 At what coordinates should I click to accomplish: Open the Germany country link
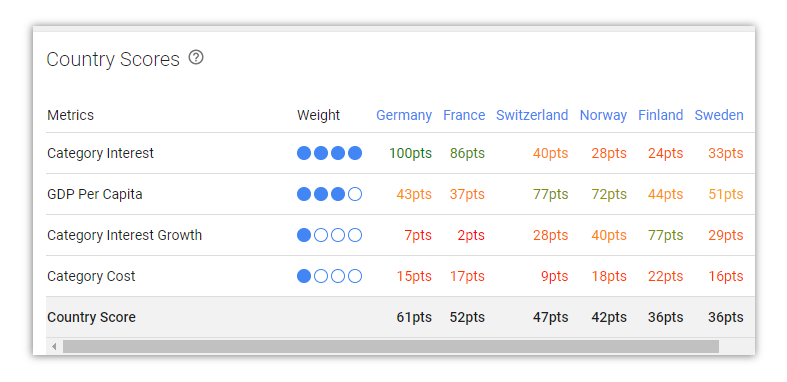[404, 115]
